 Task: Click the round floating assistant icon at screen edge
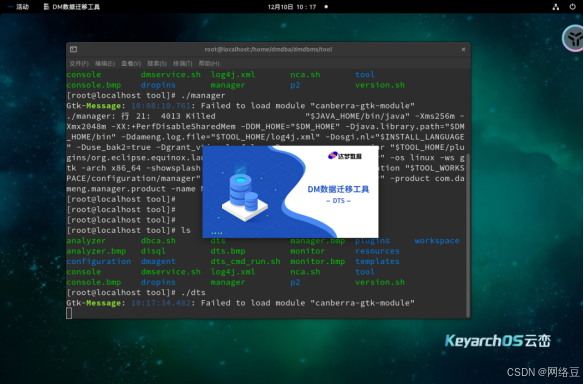coord(574,38)
